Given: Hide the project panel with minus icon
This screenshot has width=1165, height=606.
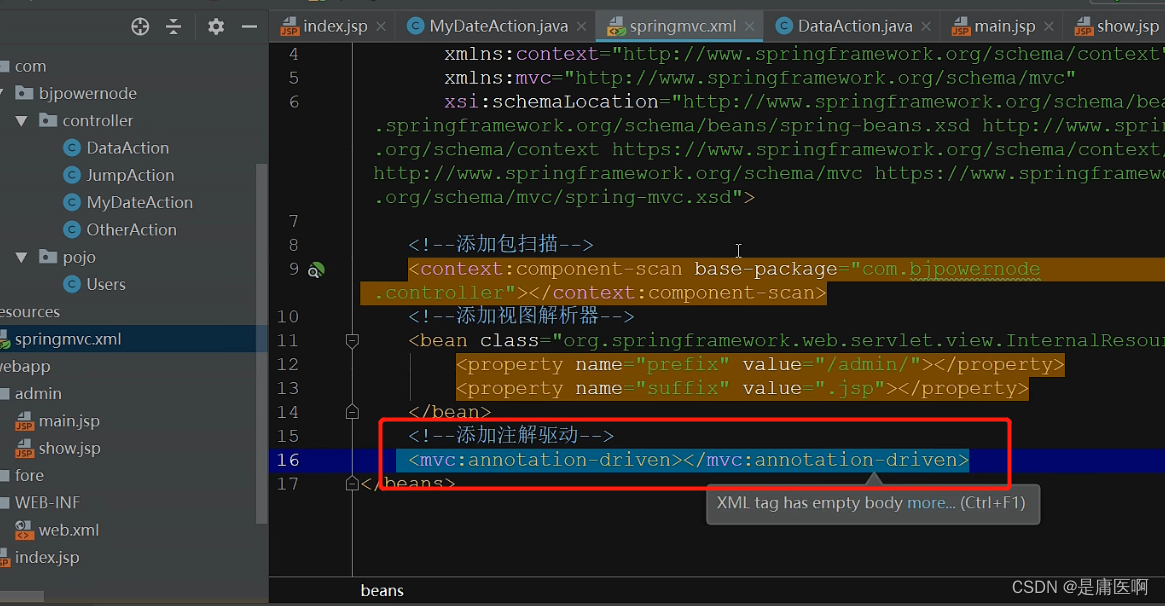Looking at the screenshot, I should (x=250, y=27).
